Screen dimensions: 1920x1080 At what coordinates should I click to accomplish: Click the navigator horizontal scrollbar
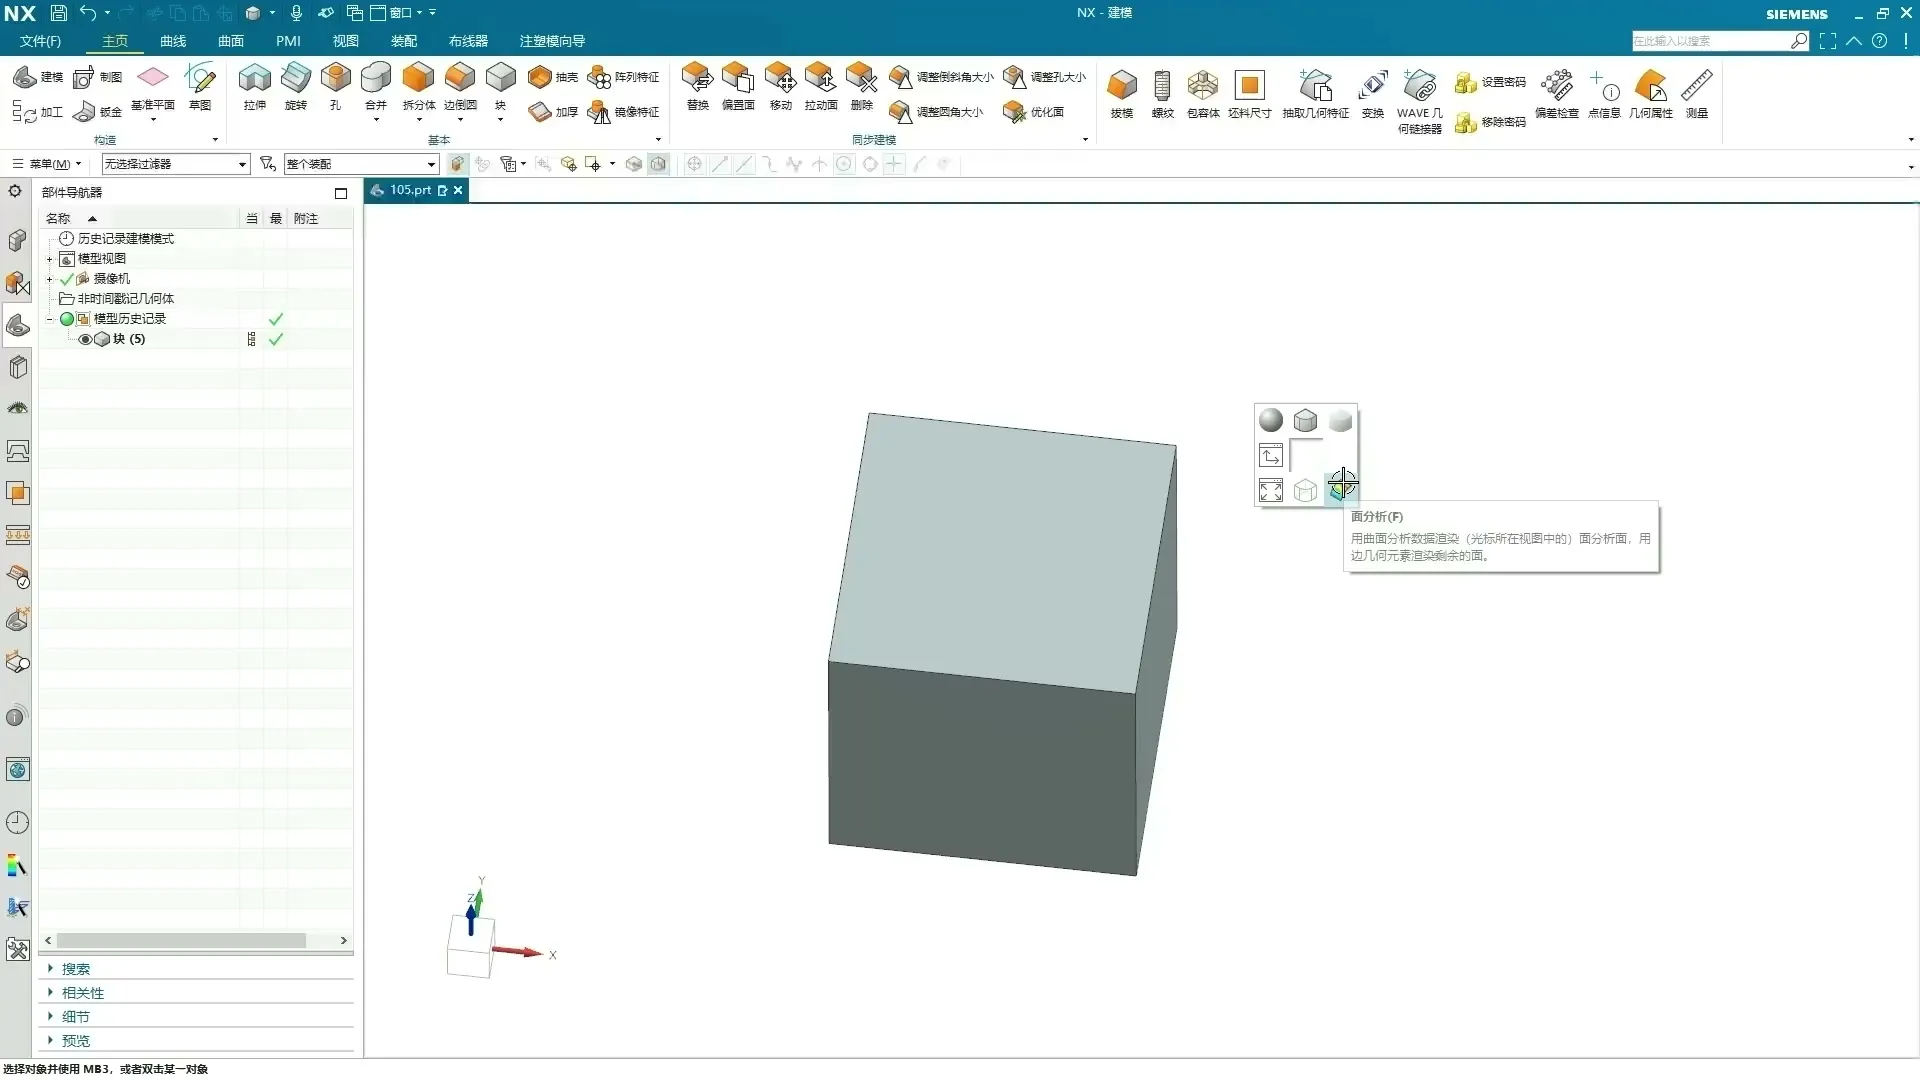181,941
